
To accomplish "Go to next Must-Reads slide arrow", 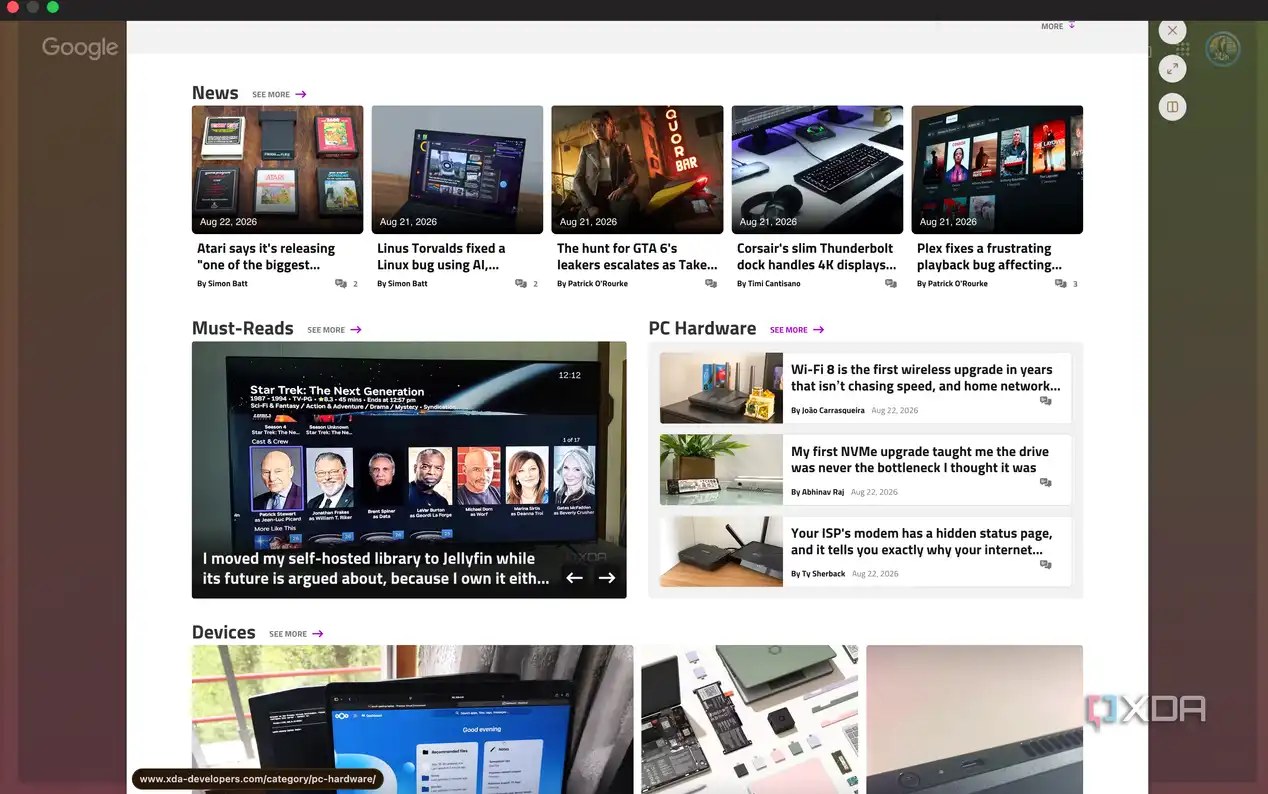I will pyautogui.click(x=607, y=577).
